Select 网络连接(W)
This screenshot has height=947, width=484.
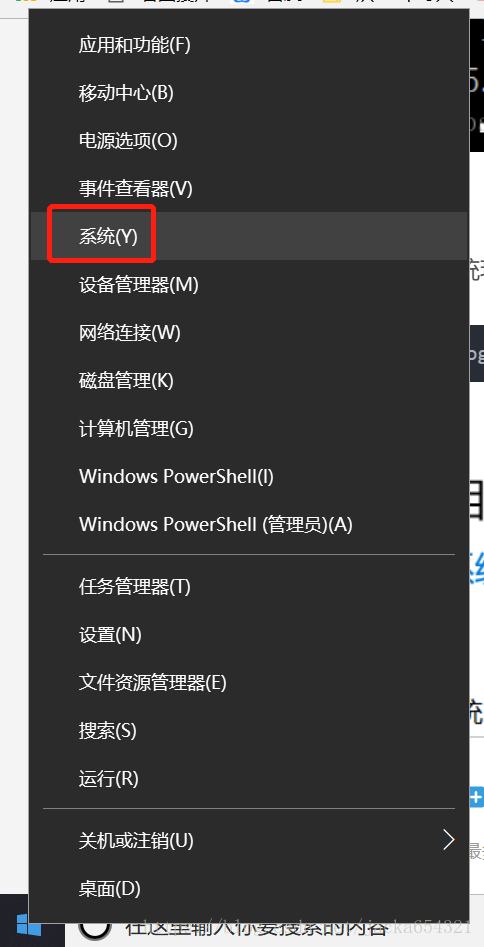[x=249, y=333]
